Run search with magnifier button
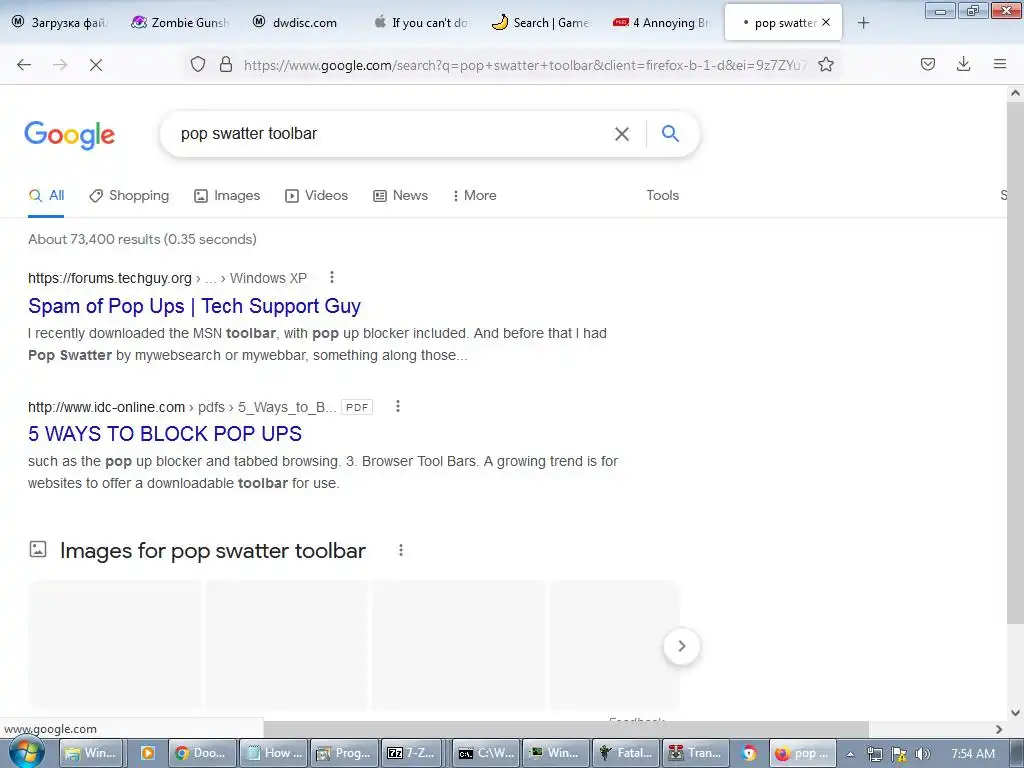 point(671,134)
